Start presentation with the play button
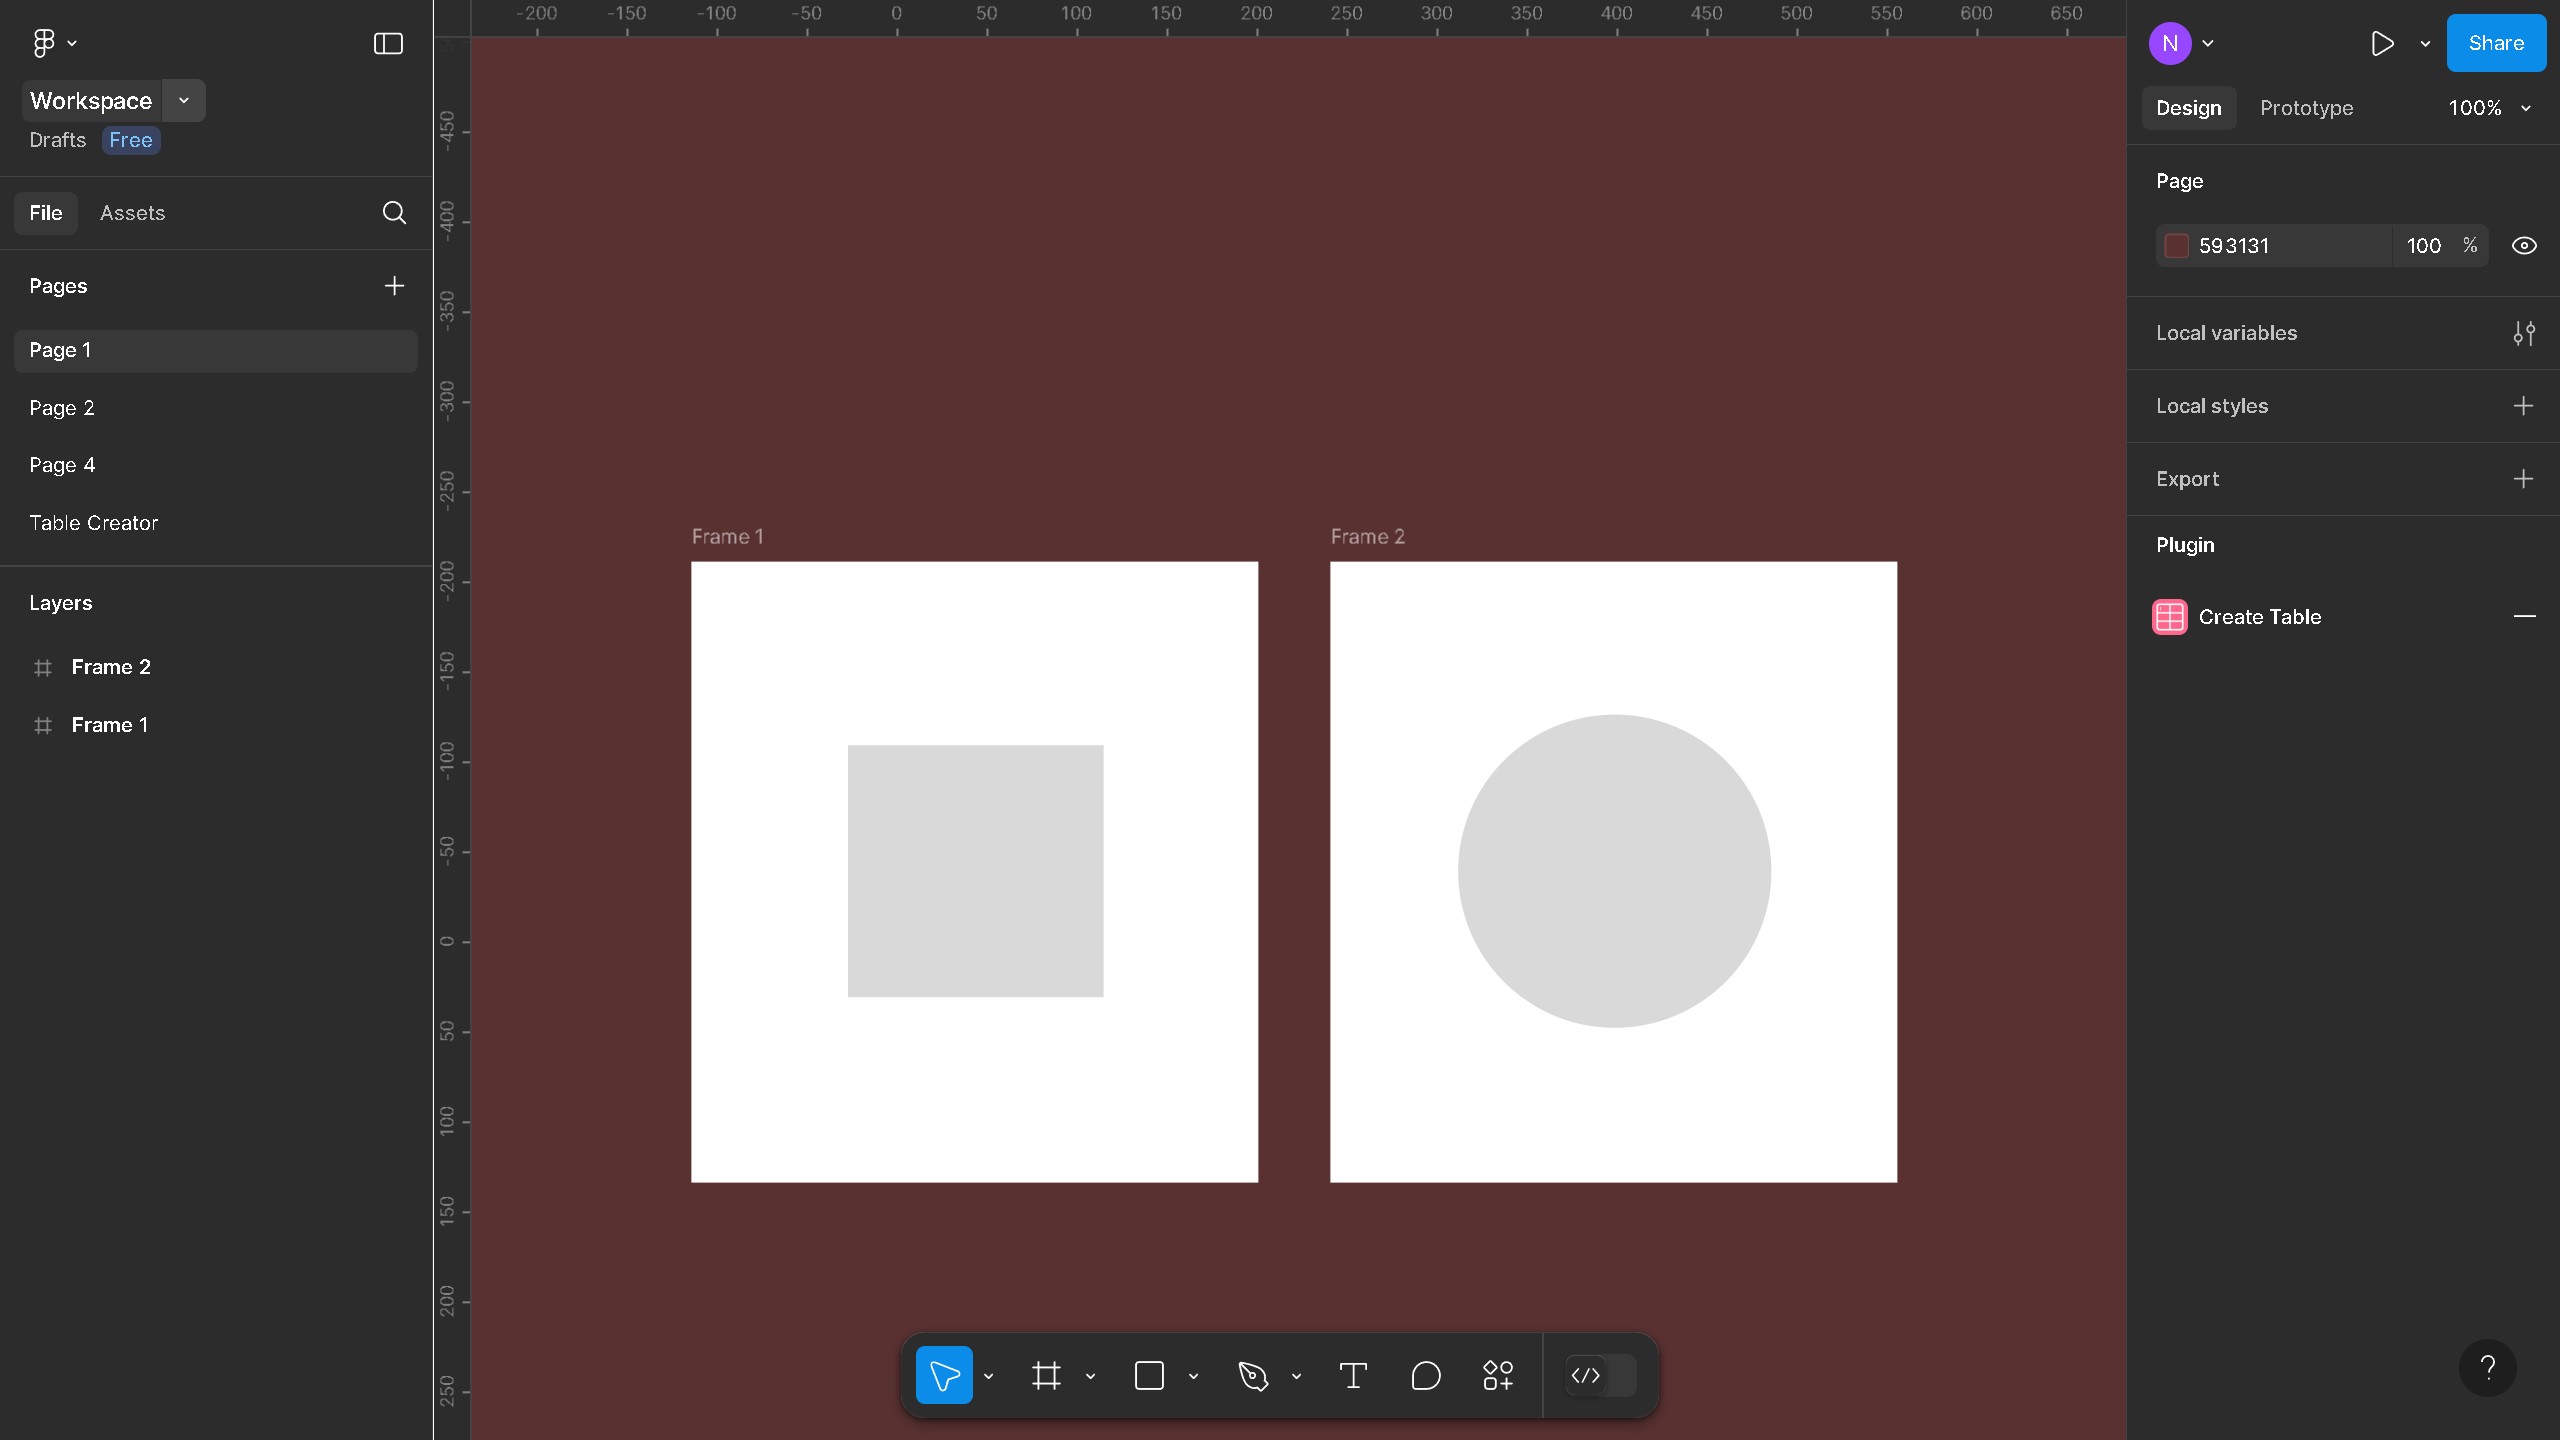The image size is (2560, 1440). pos(2383,43)
